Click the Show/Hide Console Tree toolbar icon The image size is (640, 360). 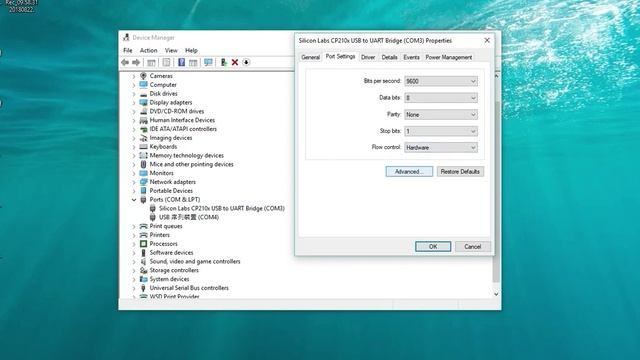151,62
